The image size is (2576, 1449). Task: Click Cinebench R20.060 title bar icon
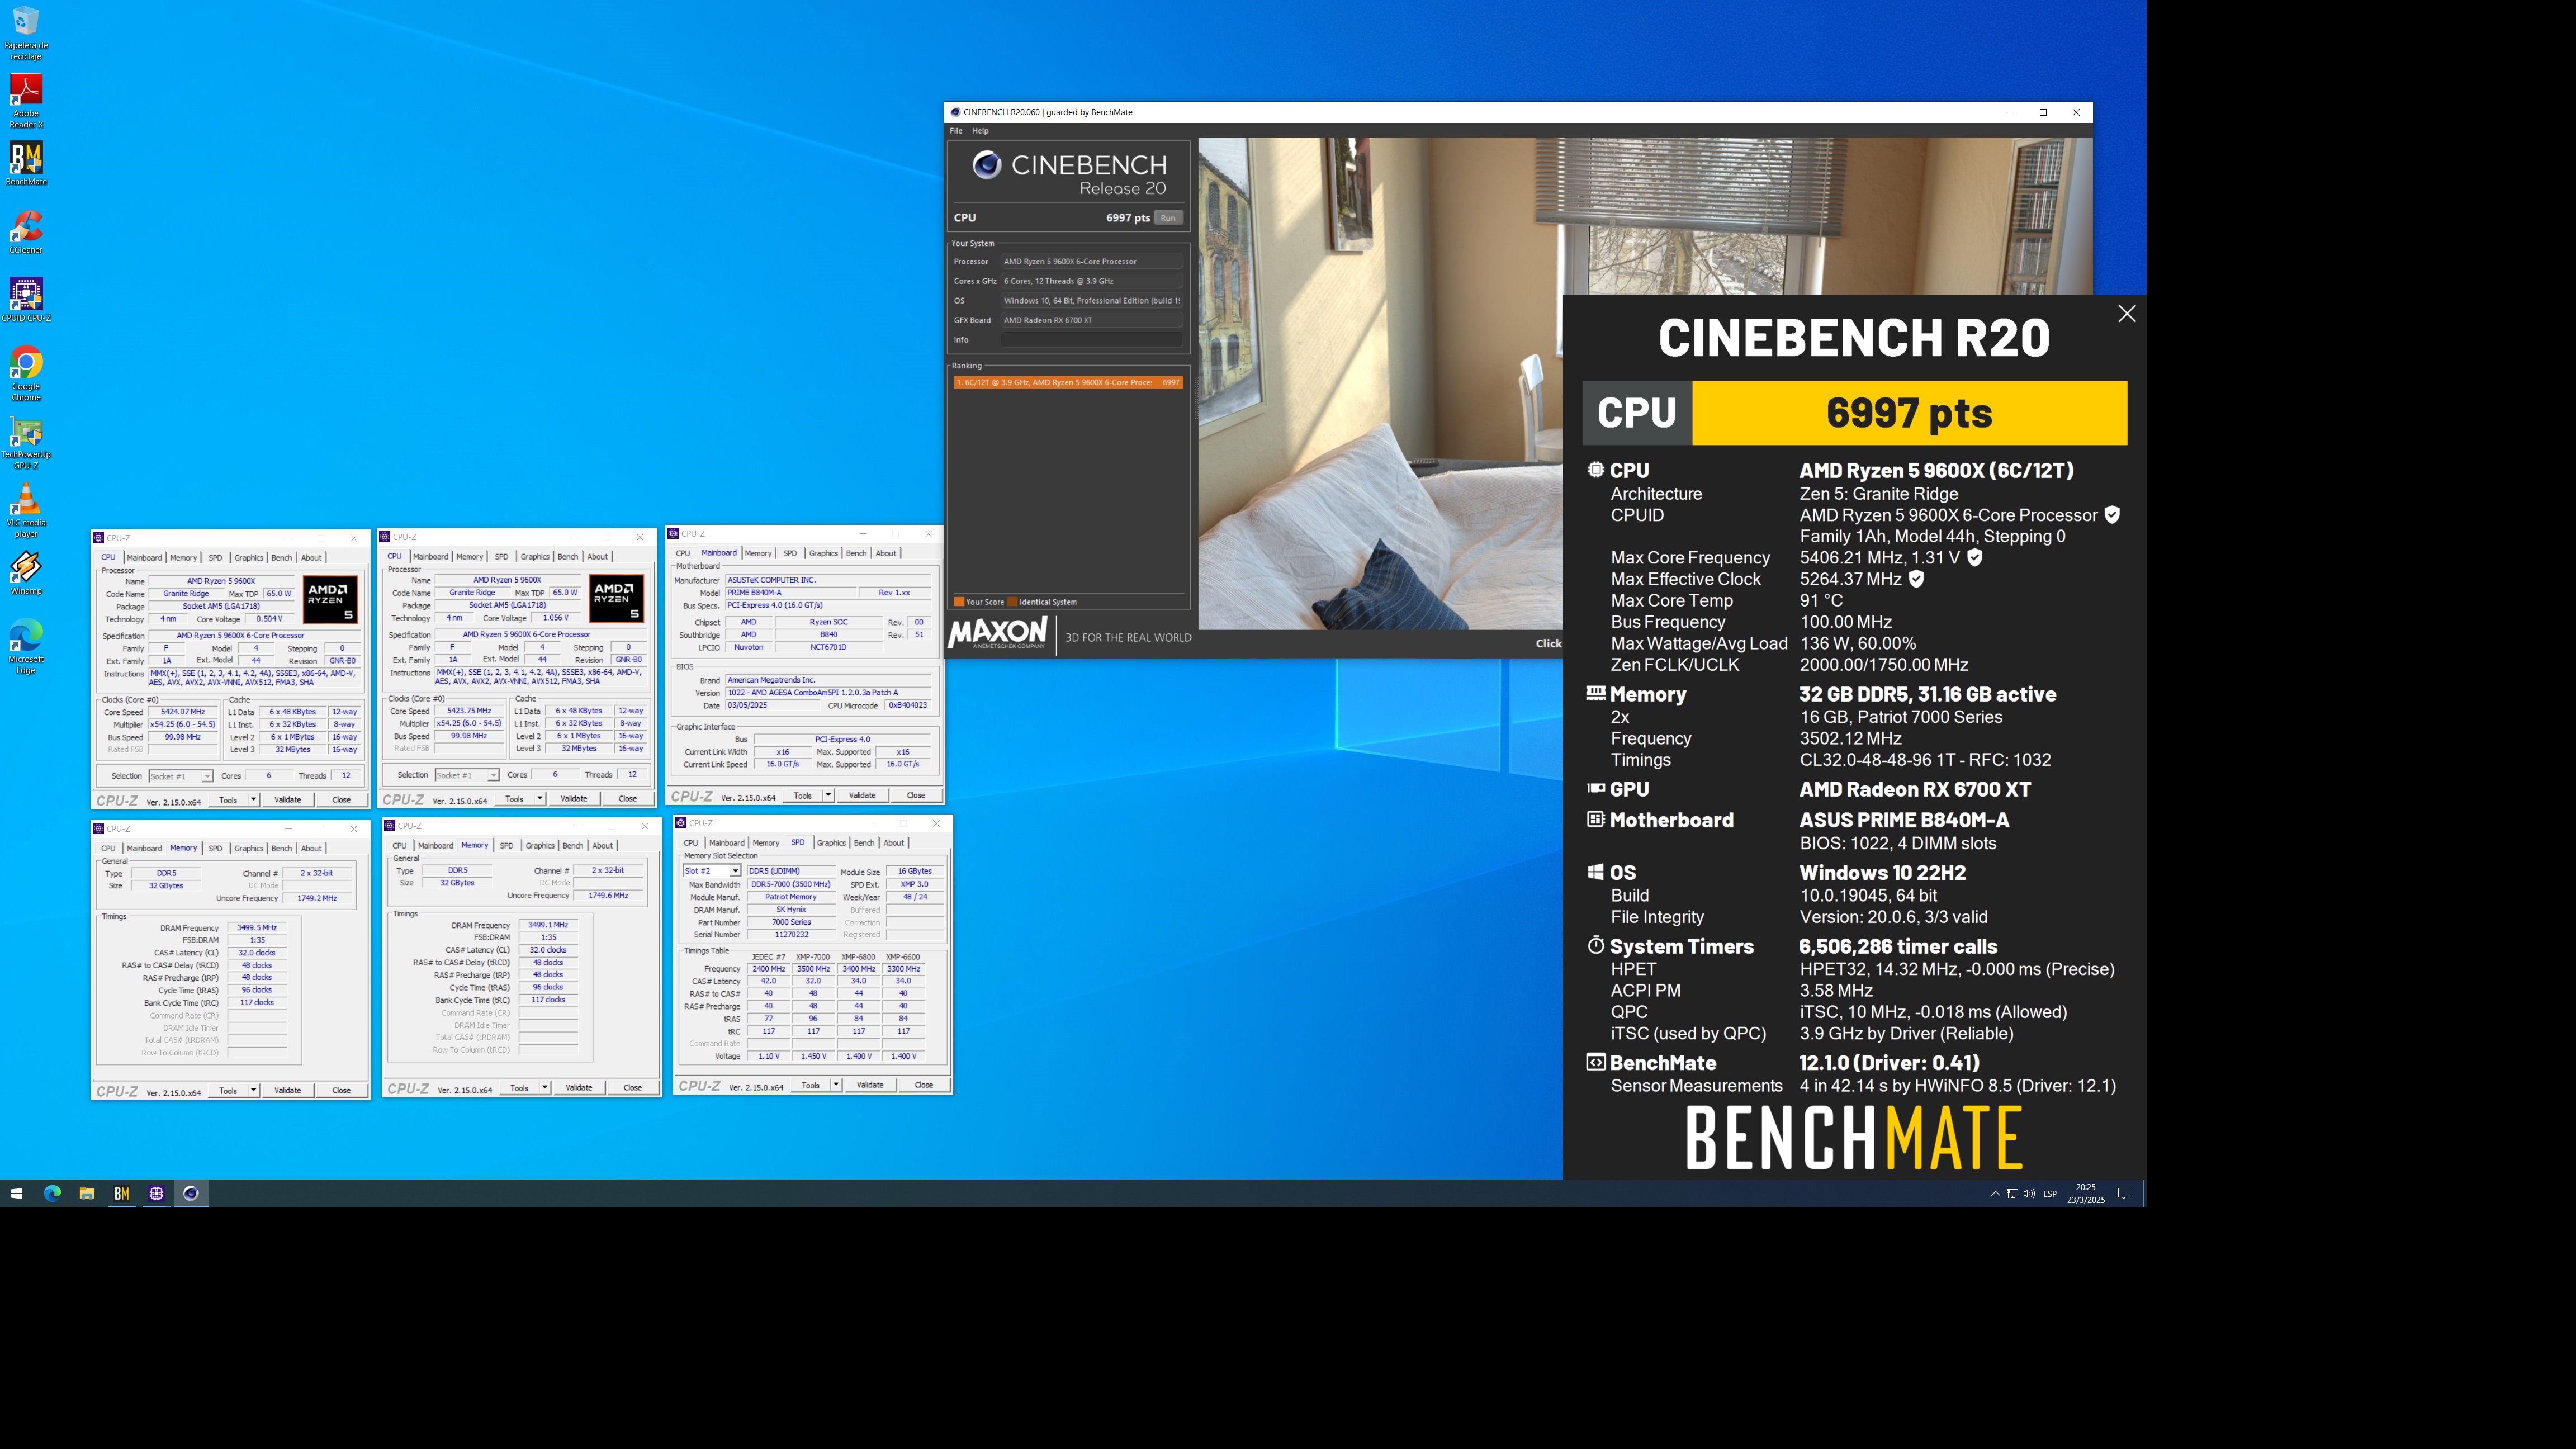955,112
